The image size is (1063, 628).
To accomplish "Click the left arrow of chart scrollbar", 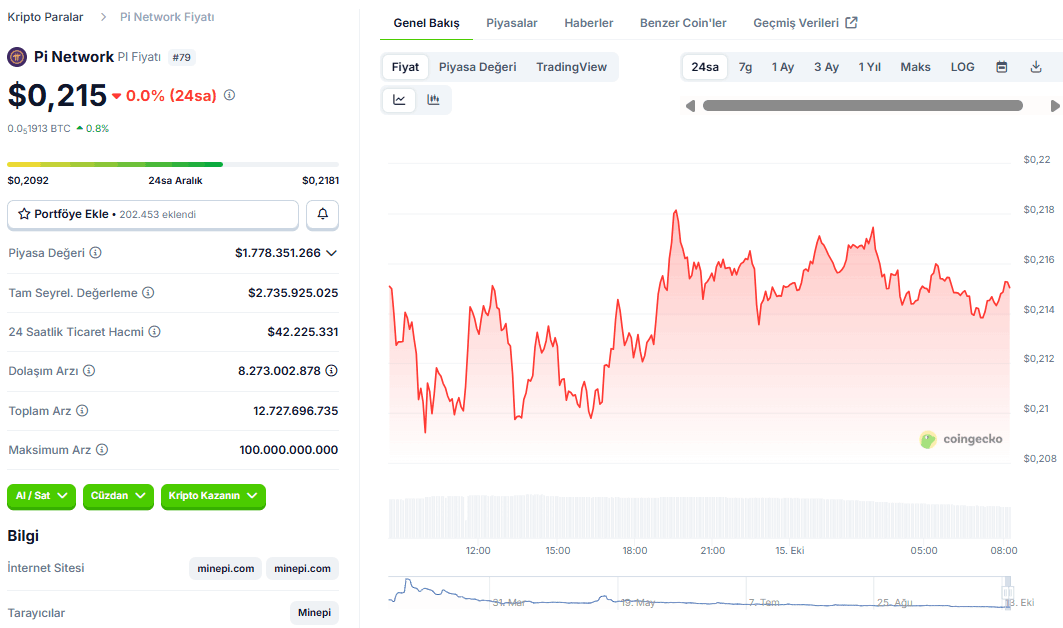I will pos(690,106).
